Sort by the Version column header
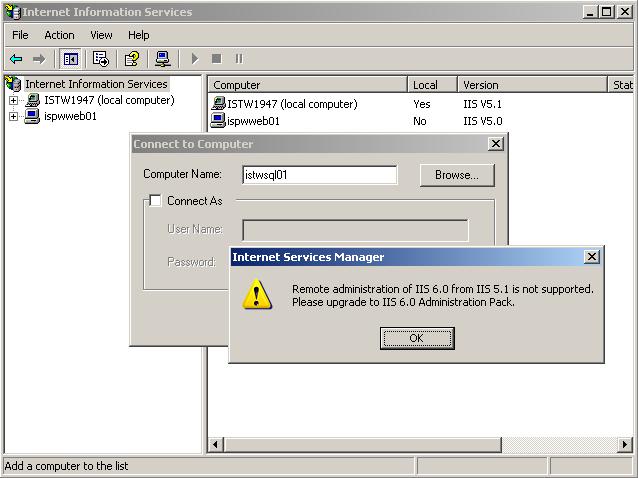The image size is (638, 478). (532, 85)
